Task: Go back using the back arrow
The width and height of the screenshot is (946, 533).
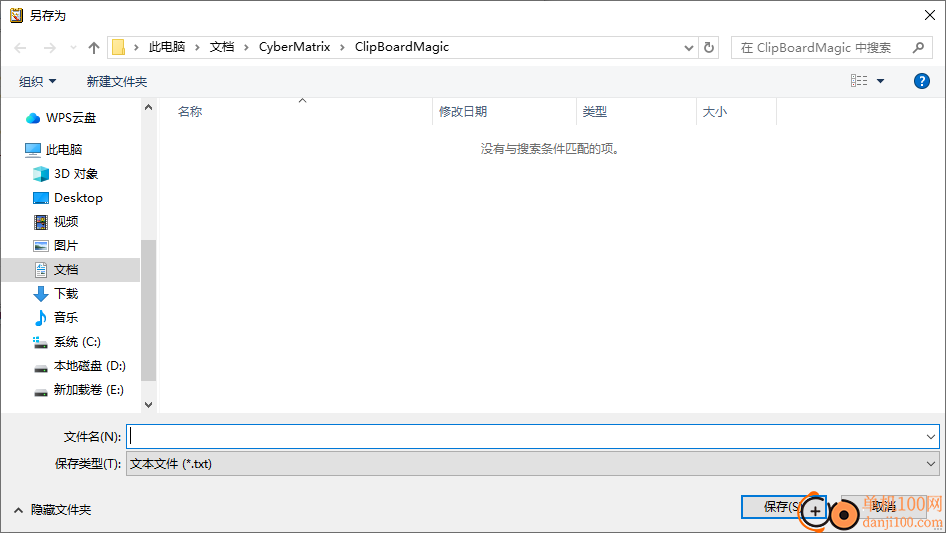Action: 20,48
